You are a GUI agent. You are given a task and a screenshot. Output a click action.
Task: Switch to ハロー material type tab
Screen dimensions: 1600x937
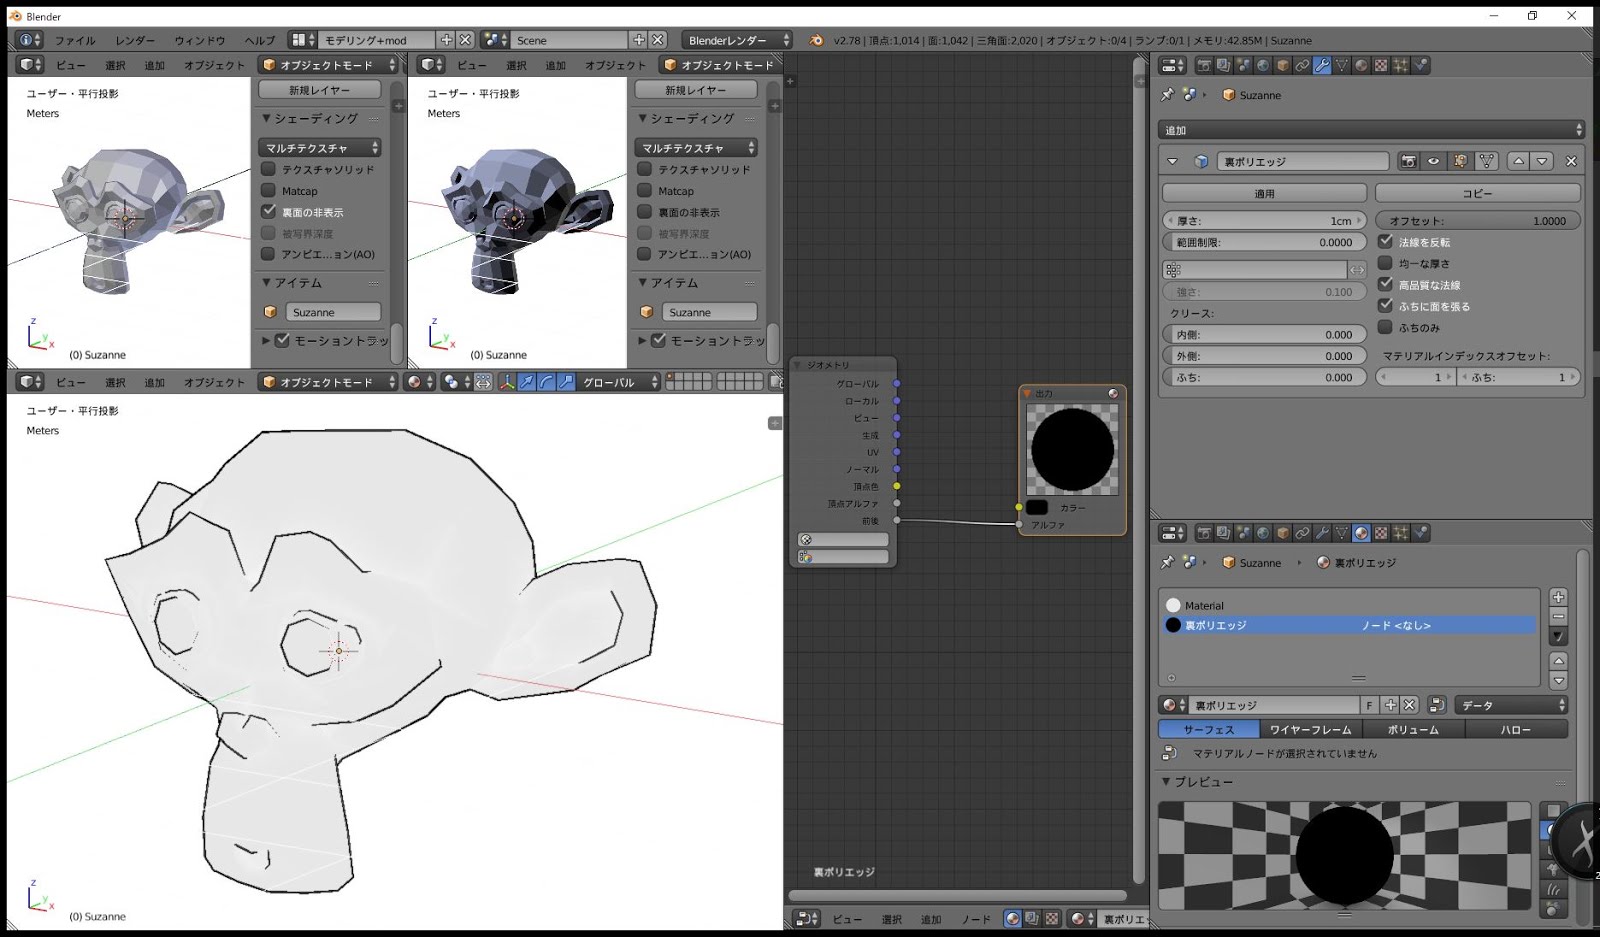[1516, 729]
